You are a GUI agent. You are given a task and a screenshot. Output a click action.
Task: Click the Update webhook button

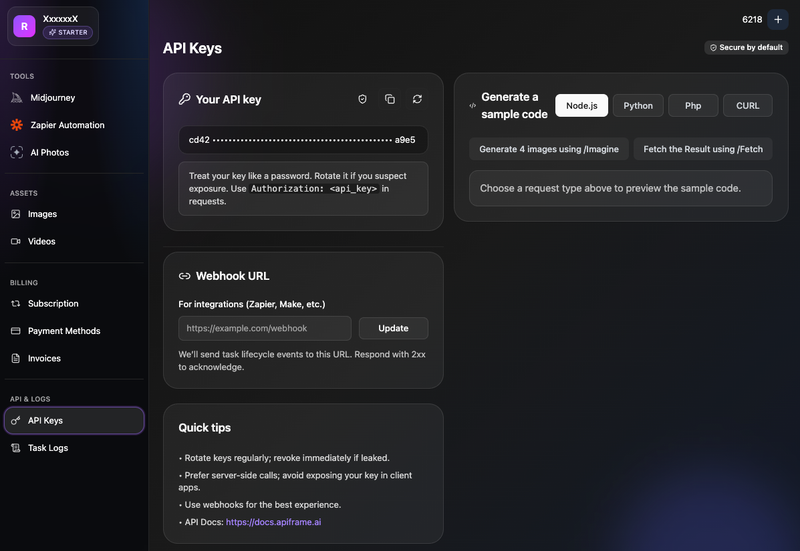(x=393, y=328)
